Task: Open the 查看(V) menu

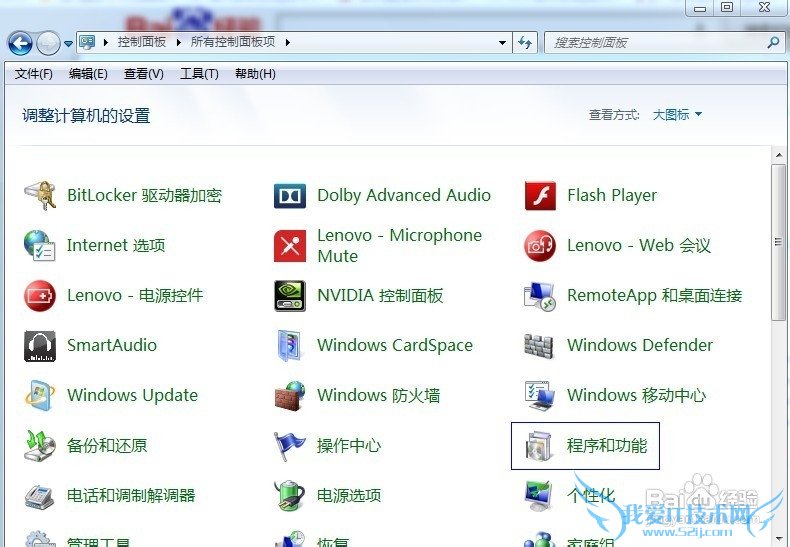Action: [144, 74]
